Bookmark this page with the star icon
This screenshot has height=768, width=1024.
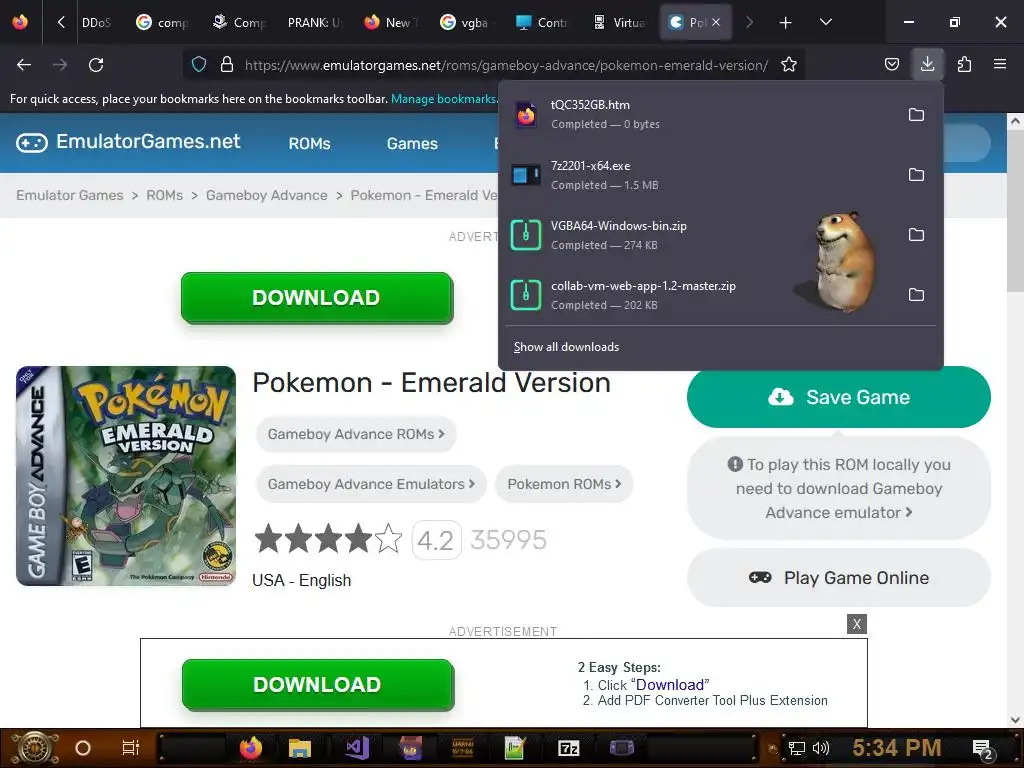pos(789,65)
